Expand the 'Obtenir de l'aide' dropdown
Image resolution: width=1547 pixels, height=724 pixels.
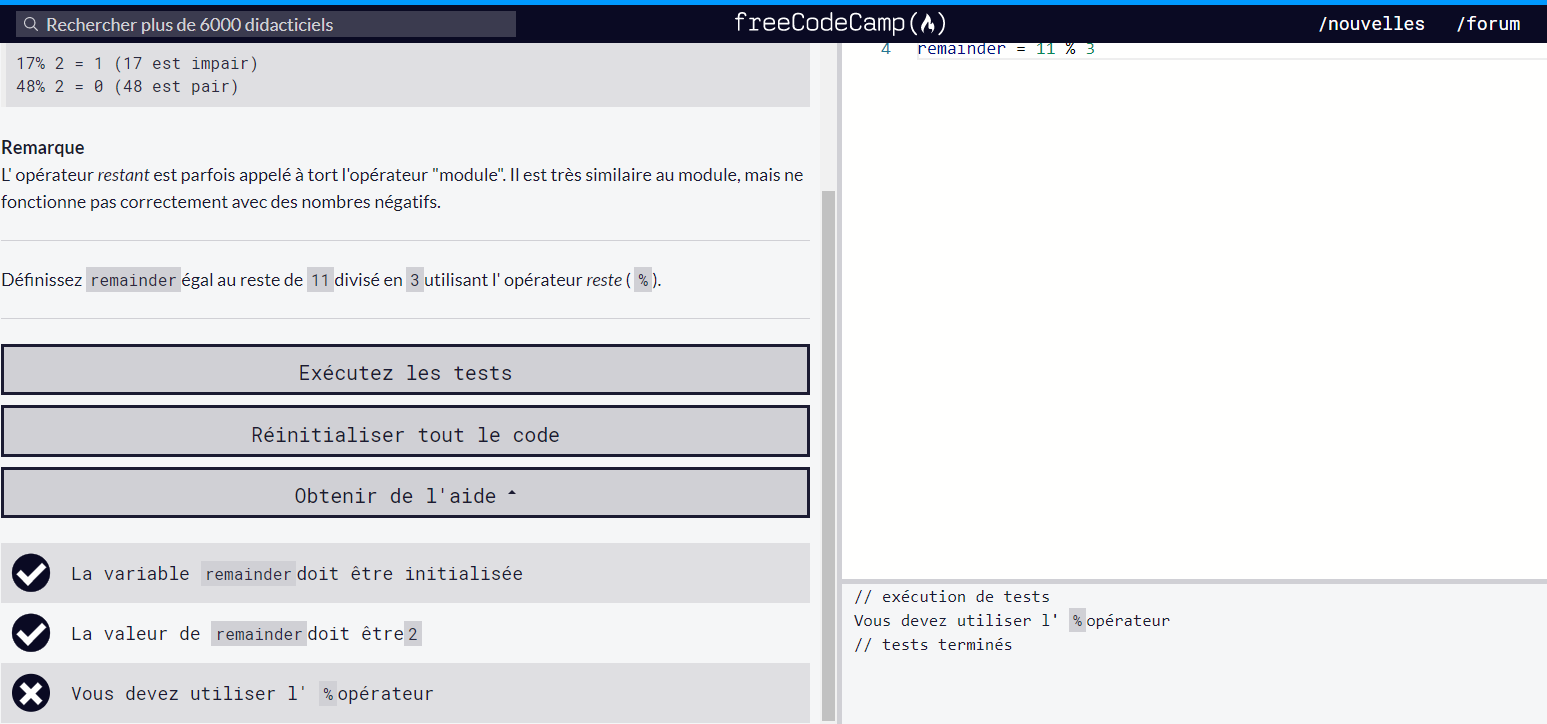[405, 493]
